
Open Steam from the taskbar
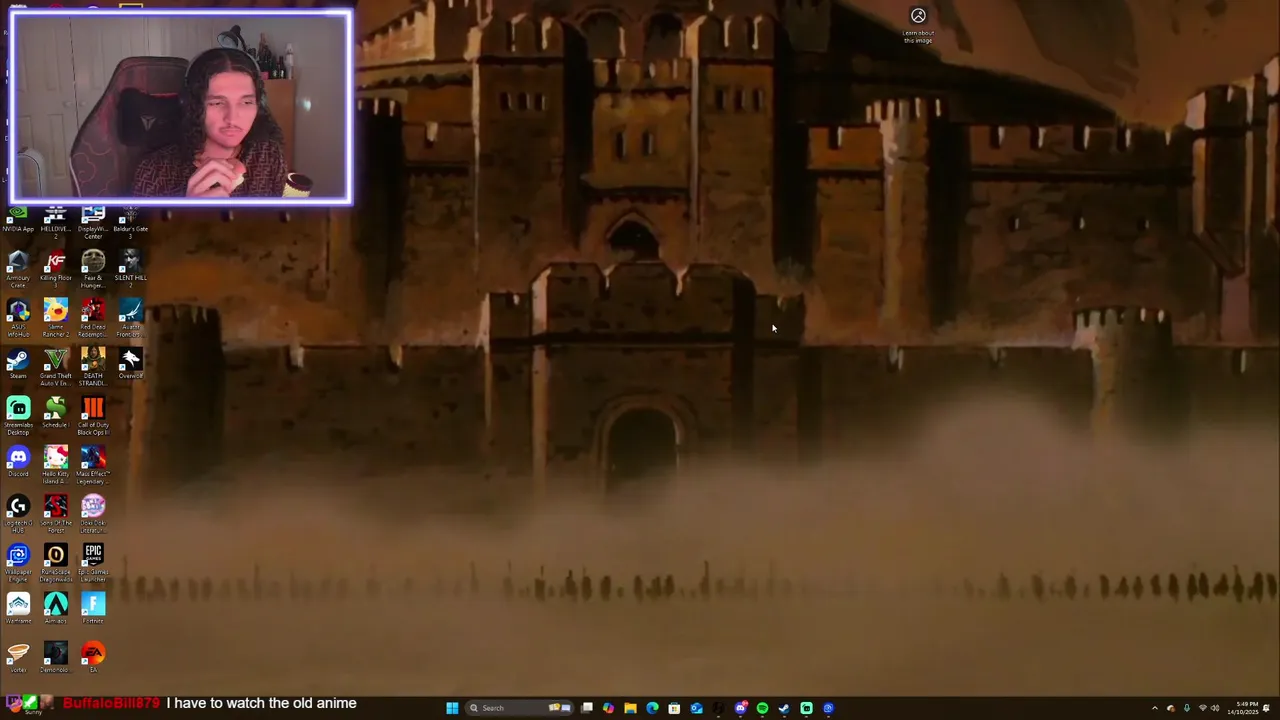784,708
